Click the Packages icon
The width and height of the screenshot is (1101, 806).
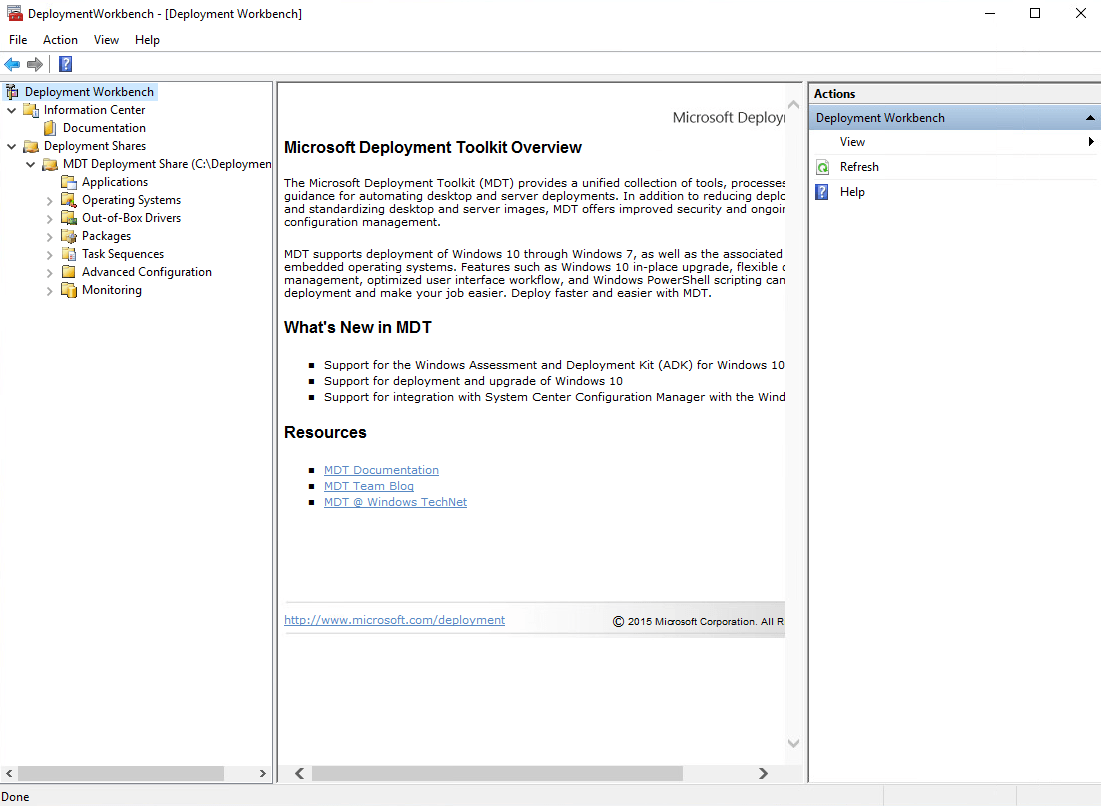coord(70,236)
